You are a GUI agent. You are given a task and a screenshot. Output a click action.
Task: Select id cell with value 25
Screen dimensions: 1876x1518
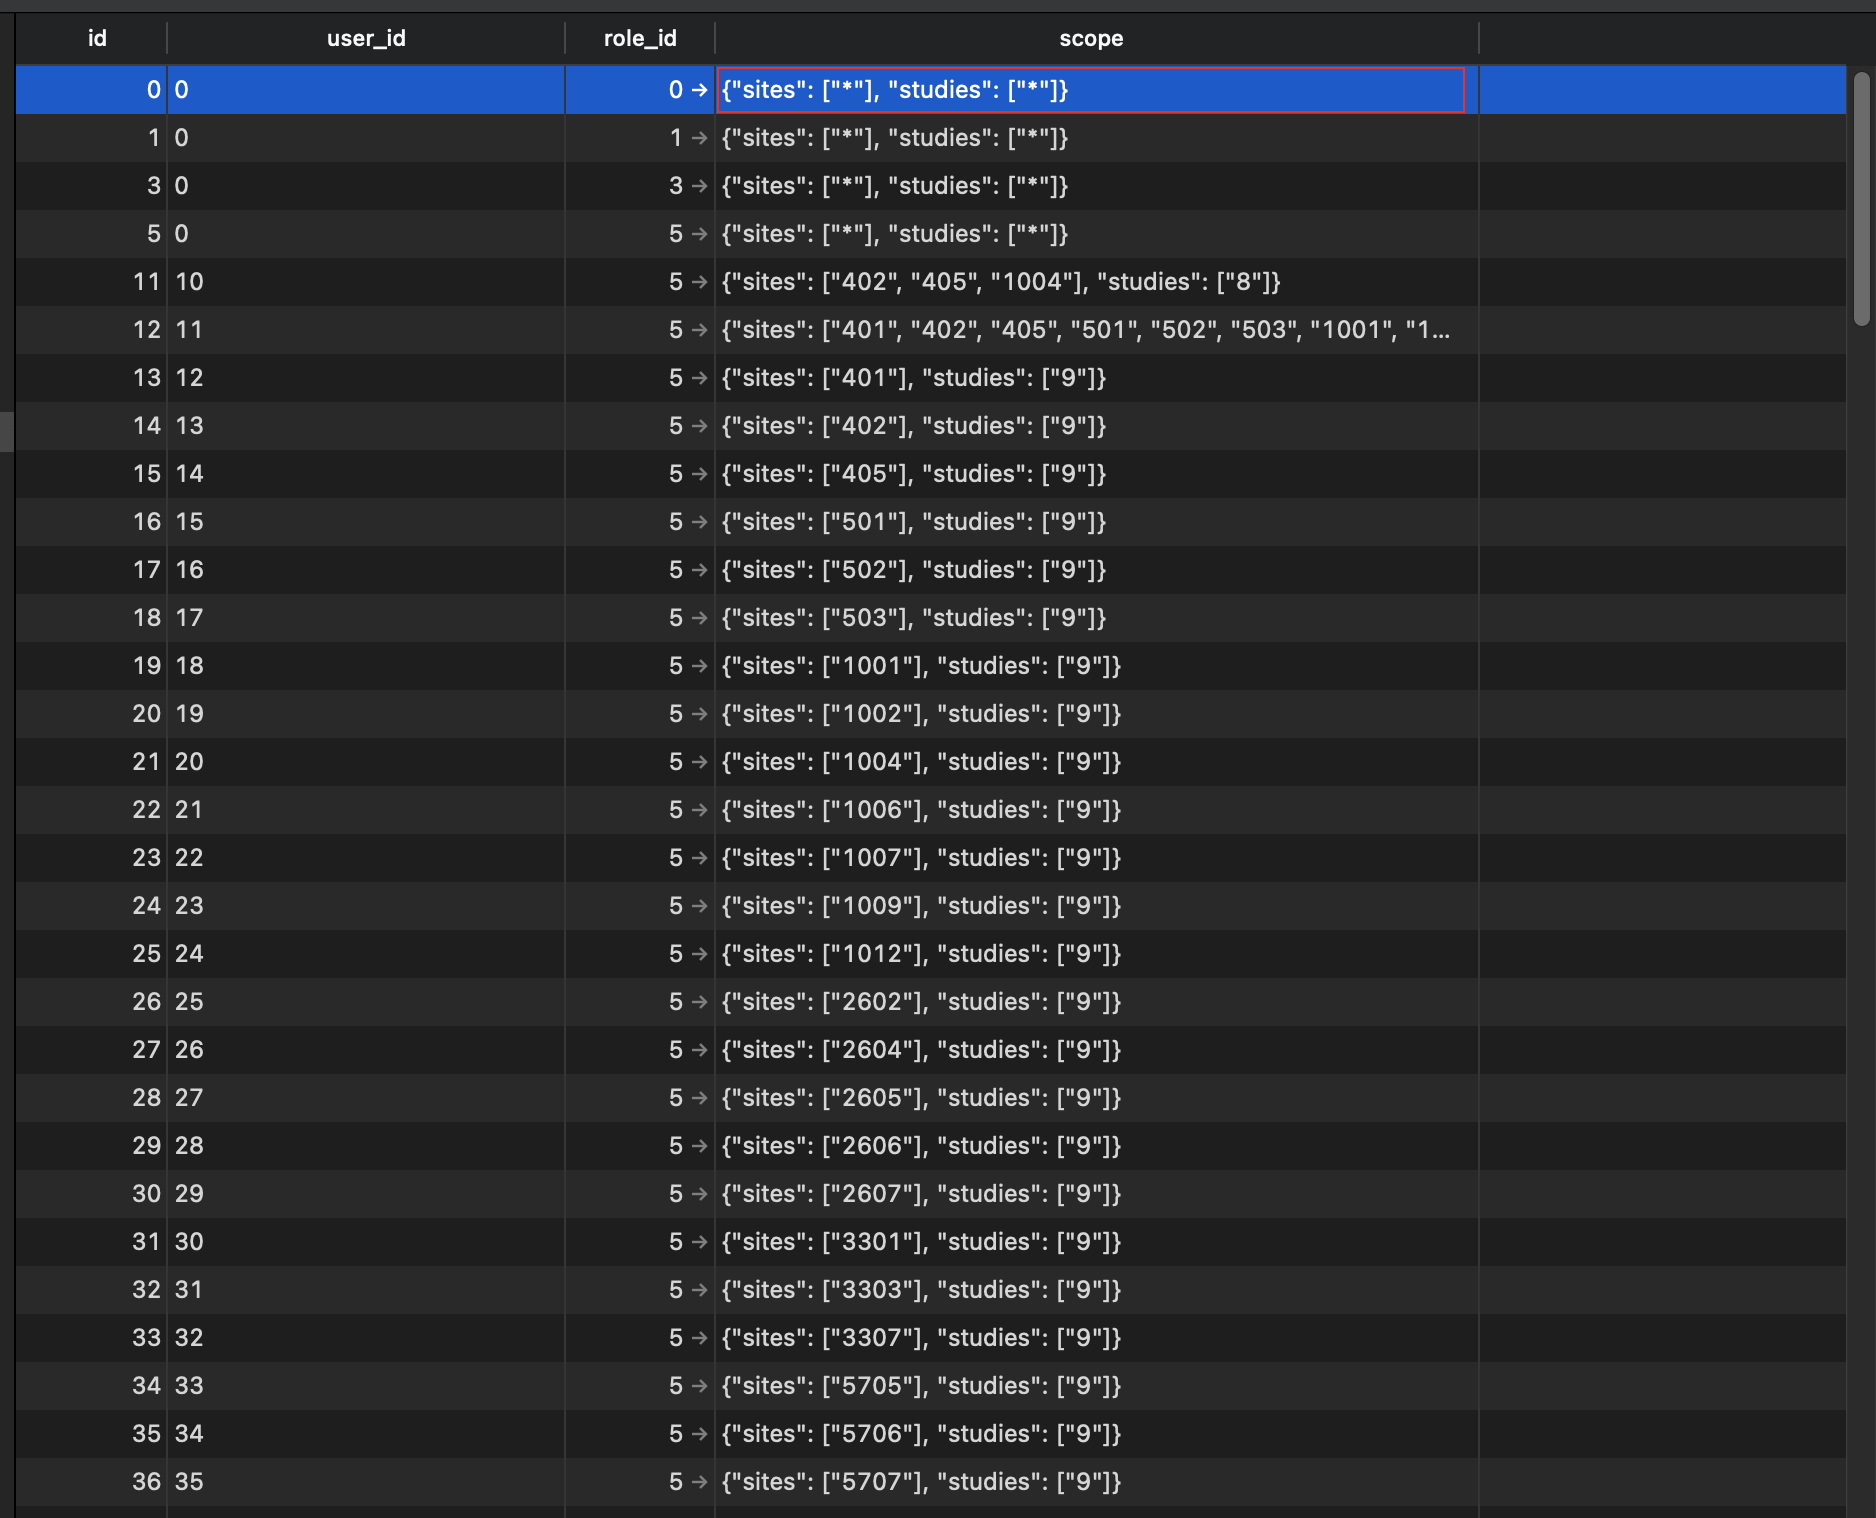coord(92,954)
